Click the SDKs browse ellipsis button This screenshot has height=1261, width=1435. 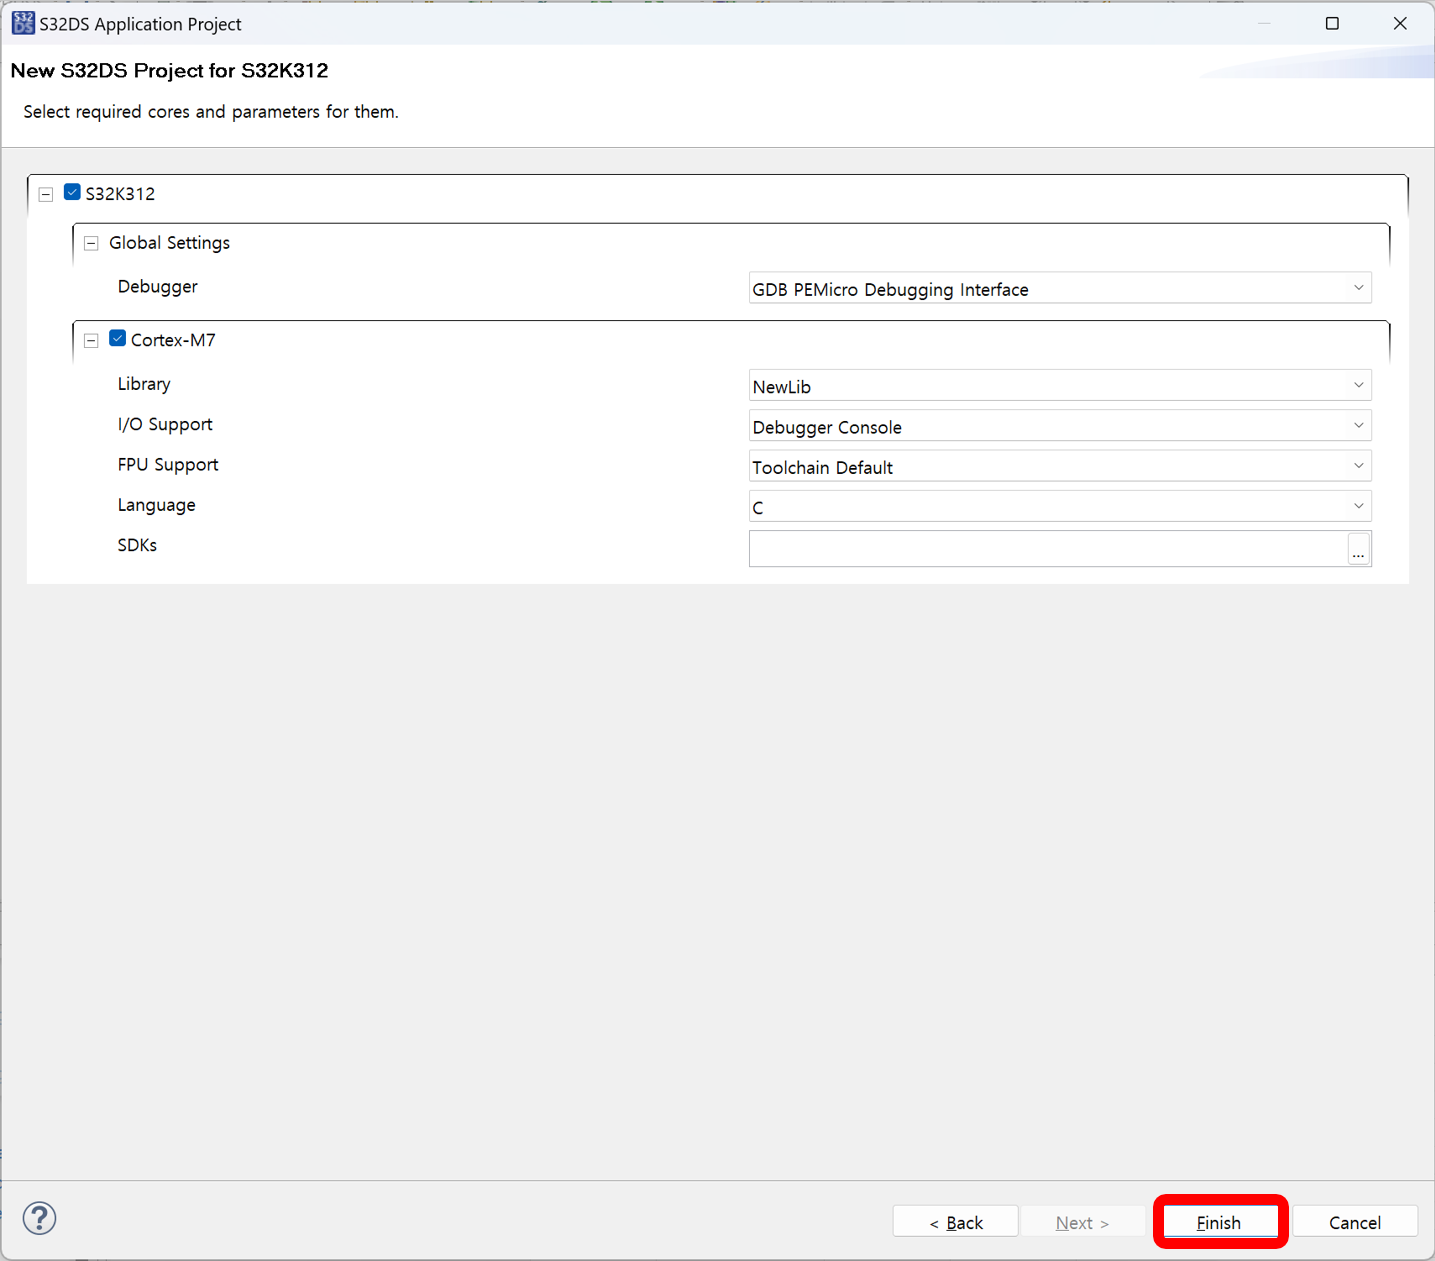[x=1358, y=549]
